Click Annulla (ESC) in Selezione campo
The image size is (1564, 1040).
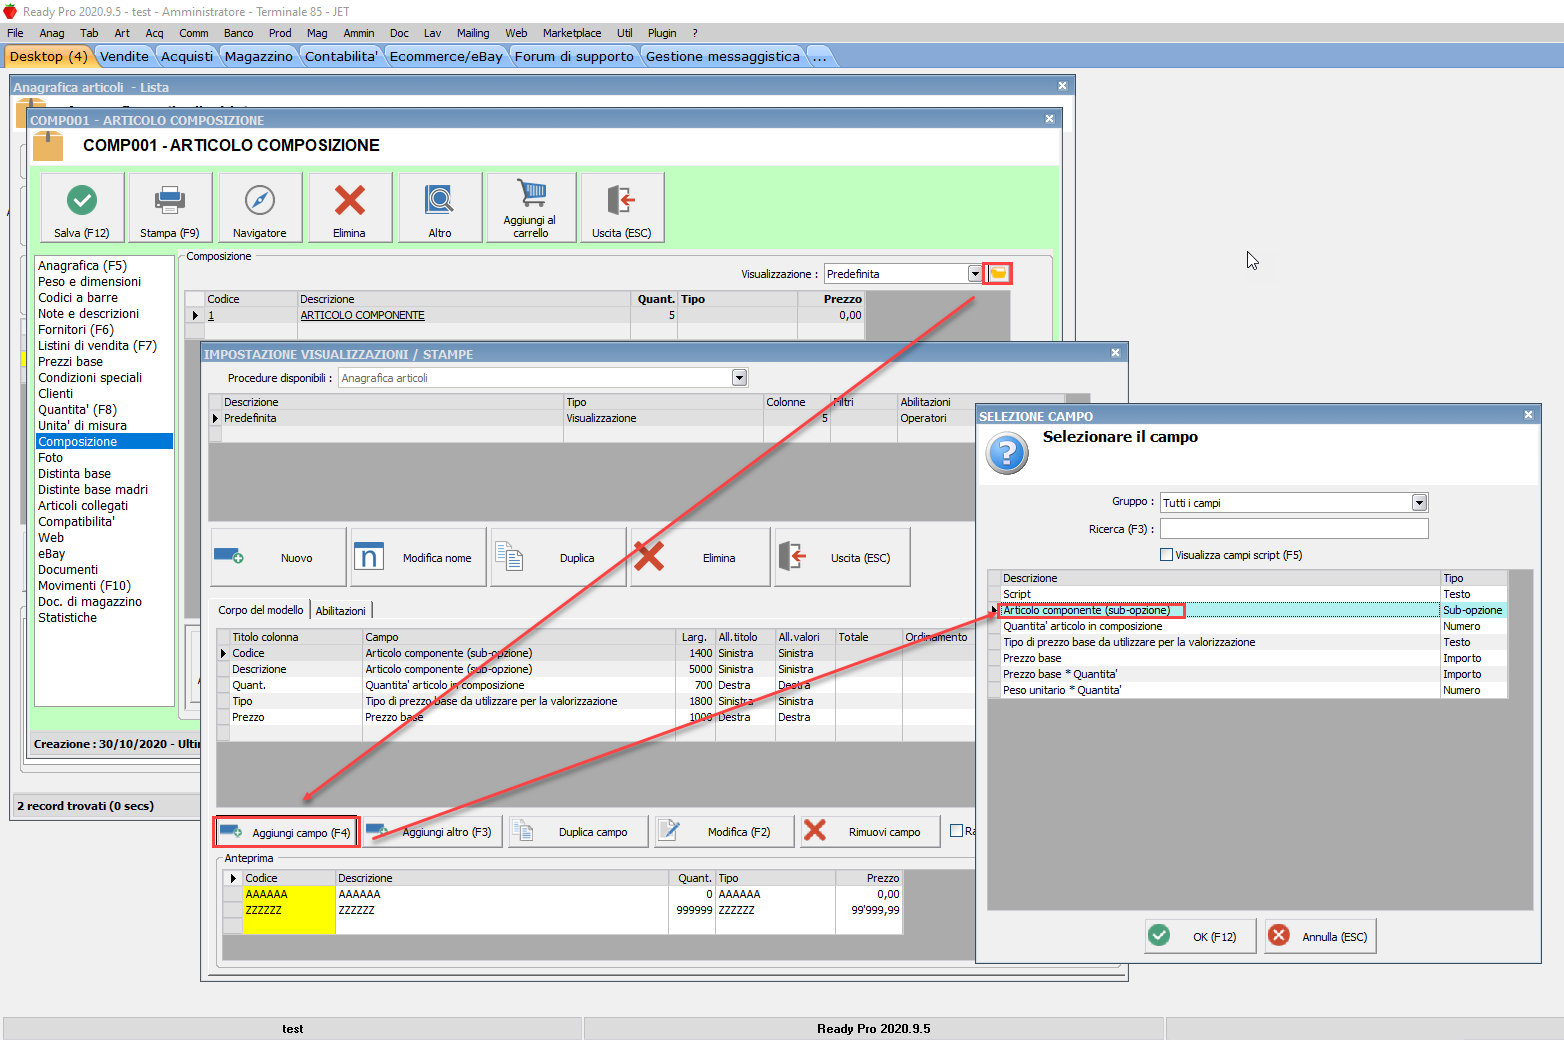point(1320,936)
